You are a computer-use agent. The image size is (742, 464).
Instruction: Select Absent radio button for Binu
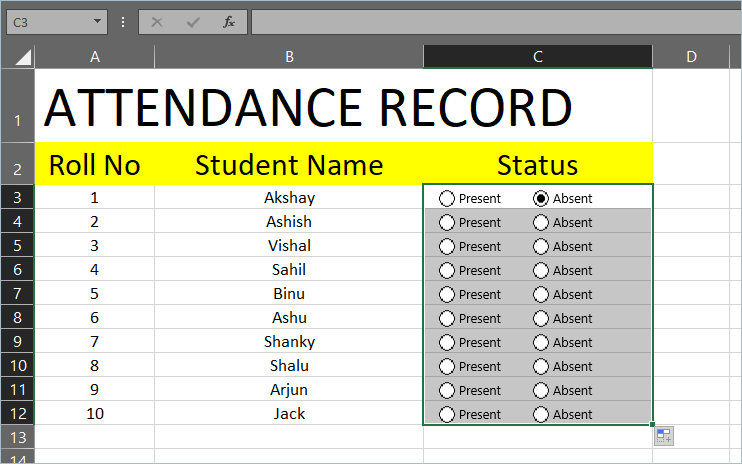coord(541,294)
